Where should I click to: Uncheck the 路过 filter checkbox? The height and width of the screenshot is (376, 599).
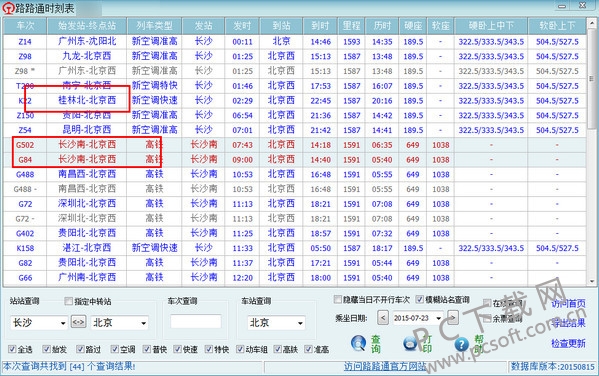80,349
